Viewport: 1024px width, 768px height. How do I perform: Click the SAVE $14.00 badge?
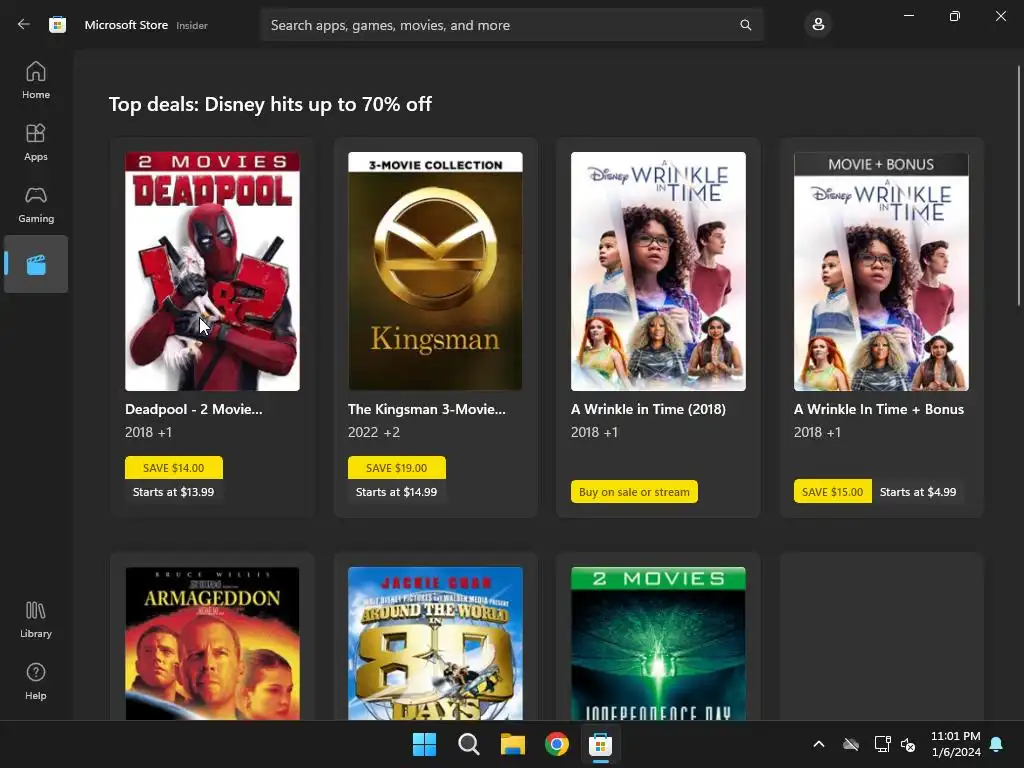pos(174,468)
